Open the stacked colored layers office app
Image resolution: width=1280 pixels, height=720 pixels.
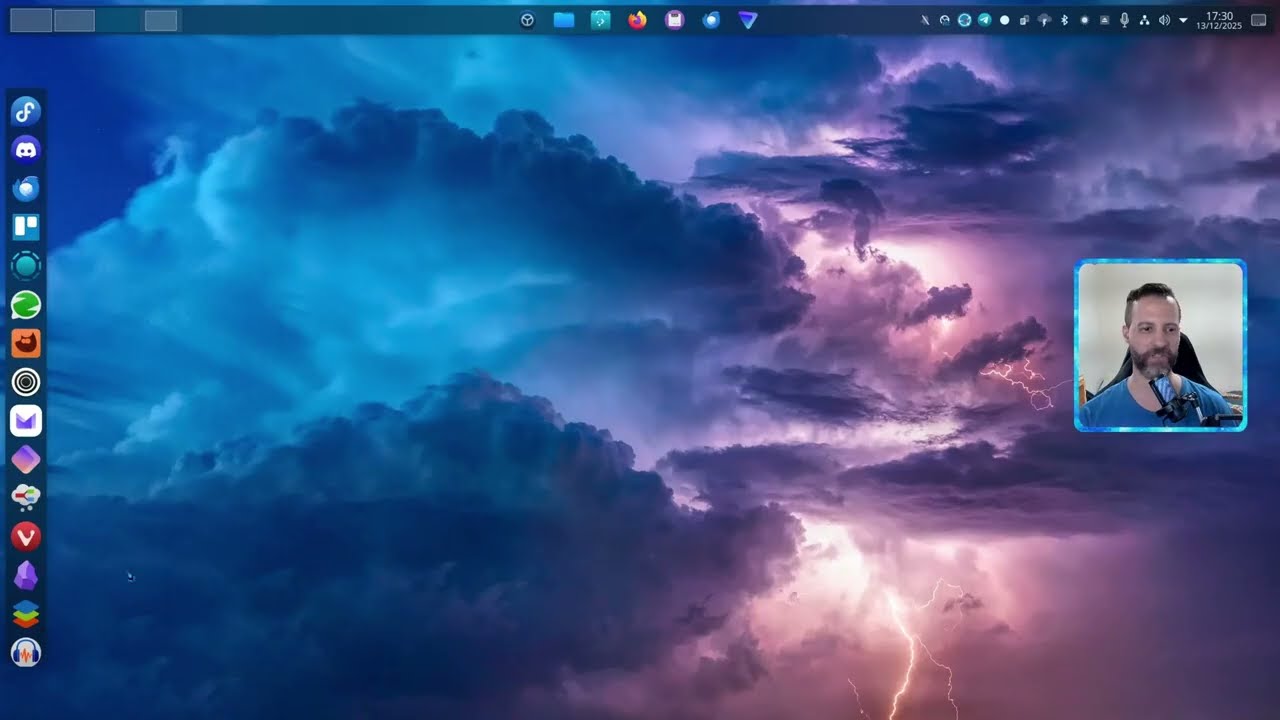[26, 614]
